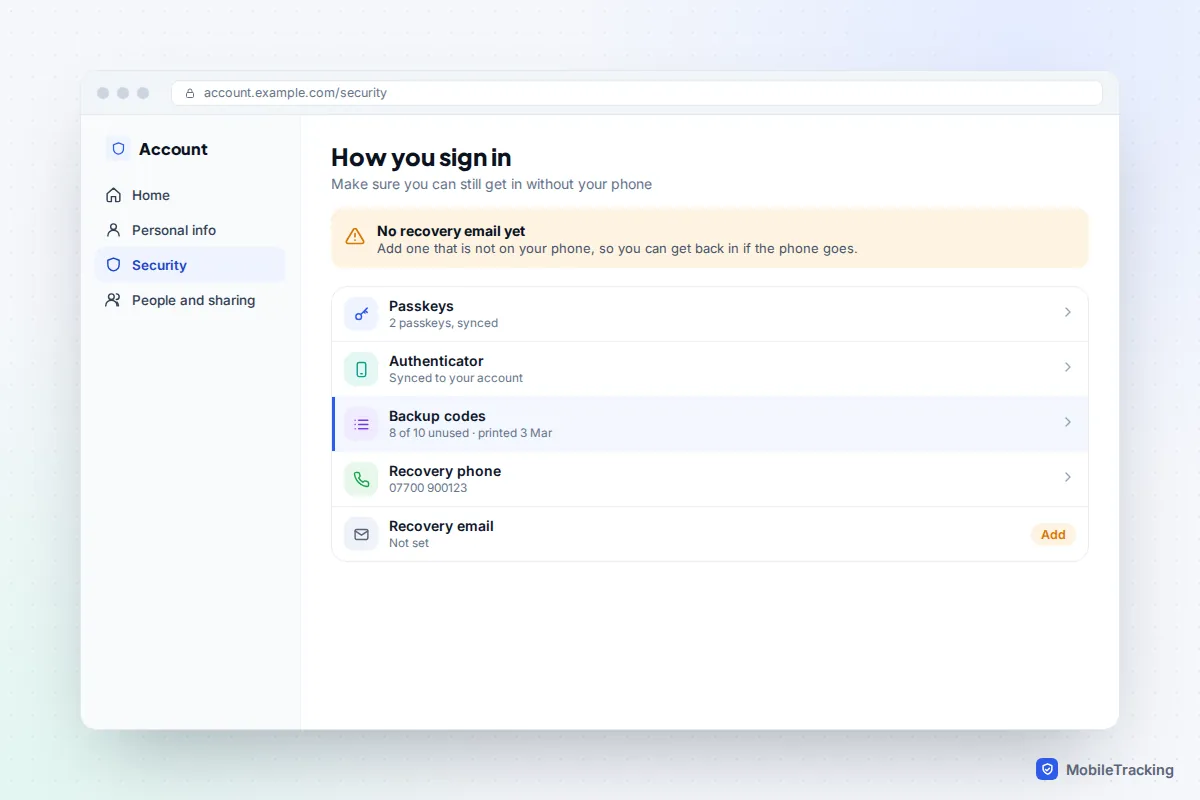
Task: Click the Recovery phone row title
Action: point(445,471)
